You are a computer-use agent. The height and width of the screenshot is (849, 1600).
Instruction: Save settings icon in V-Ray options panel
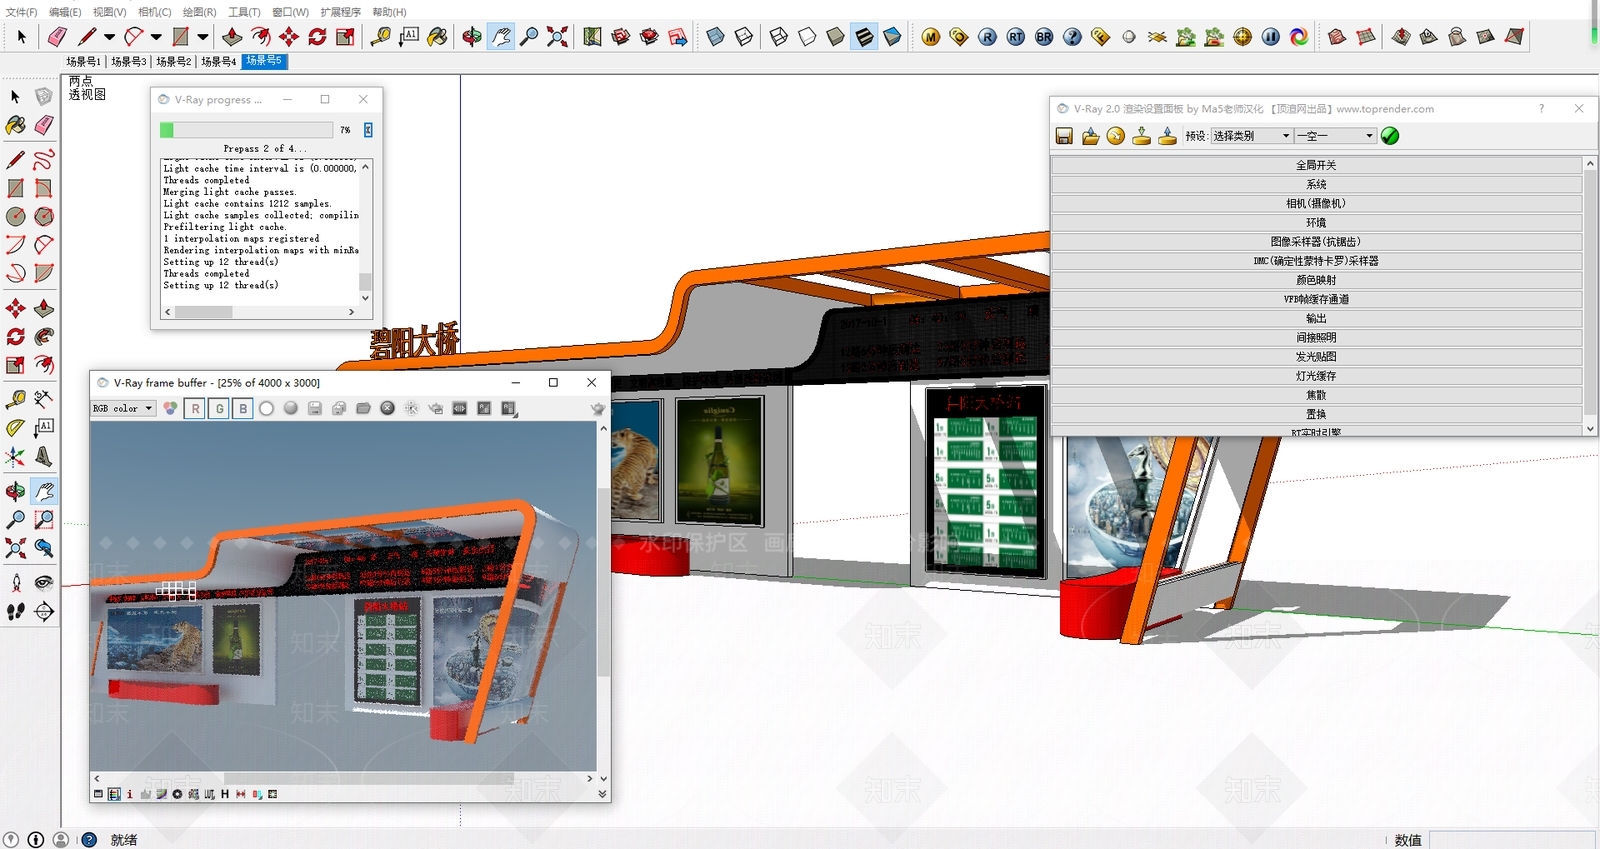[1064, 136]
